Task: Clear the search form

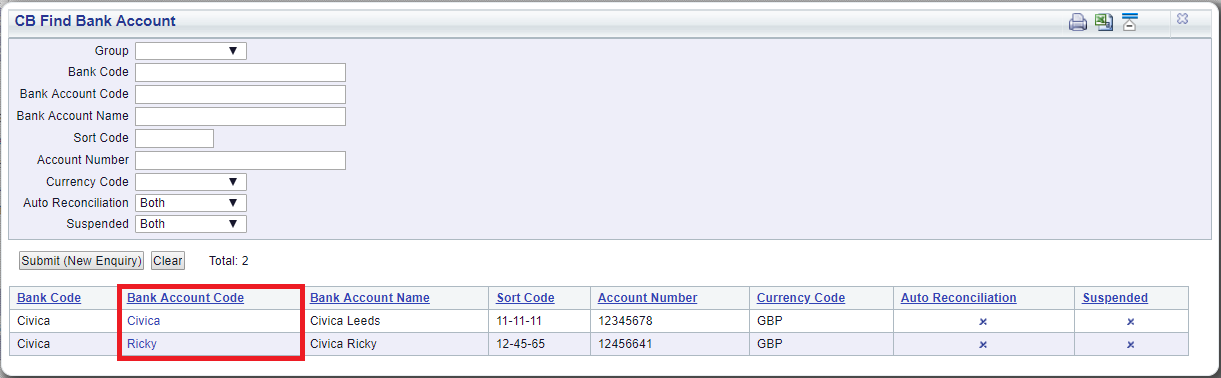Action: [x=168, y=261]
